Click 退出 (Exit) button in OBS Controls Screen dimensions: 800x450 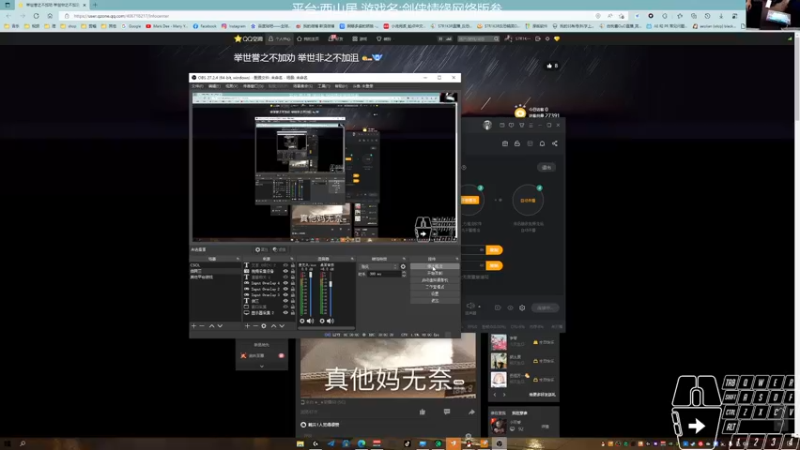435,301
